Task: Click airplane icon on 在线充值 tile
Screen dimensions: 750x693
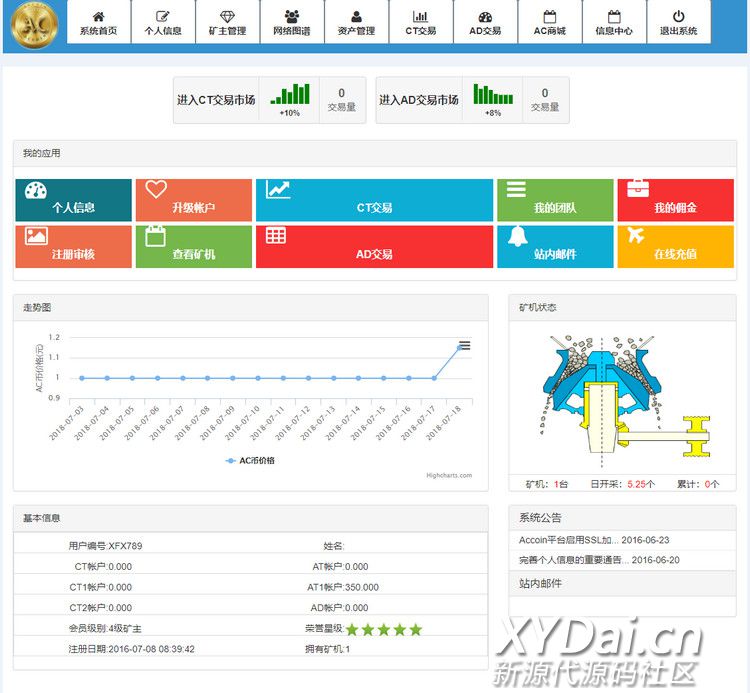Action: 636,235
